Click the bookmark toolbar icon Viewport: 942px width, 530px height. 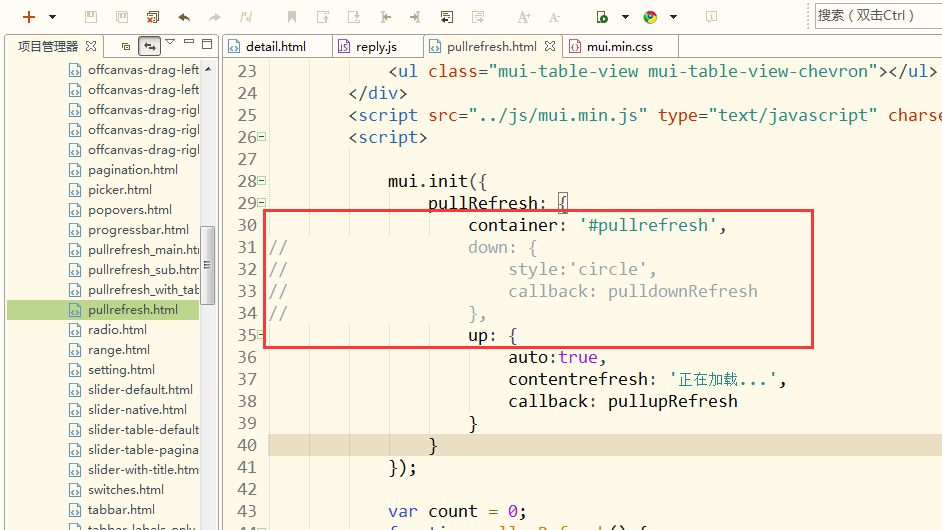tap(292, 17)
